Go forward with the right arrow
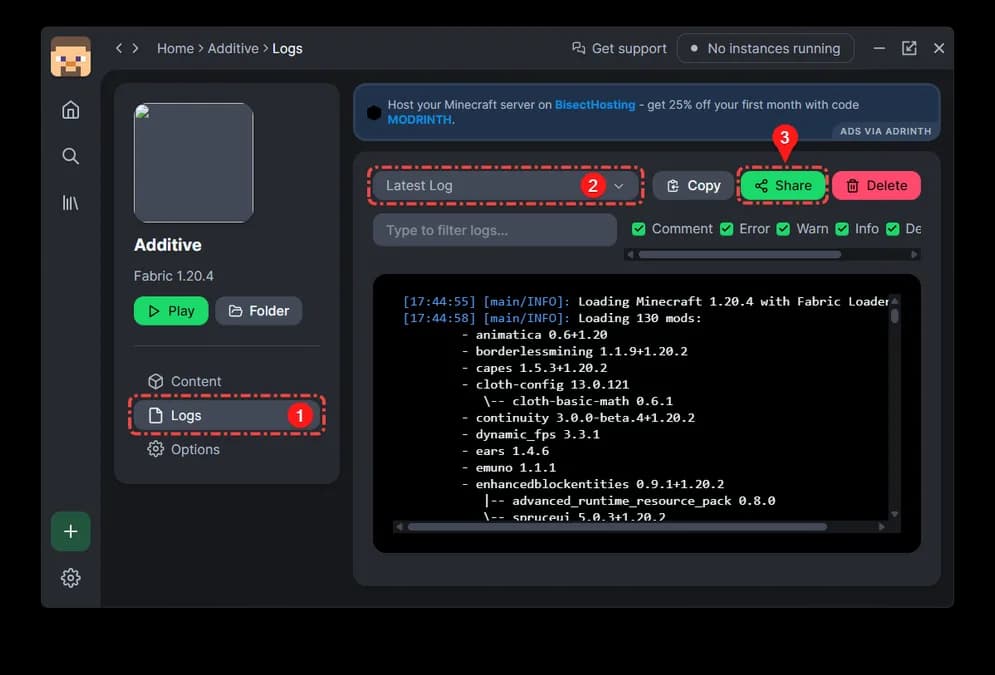The height and width of the screenshot is (675, 995). coord(135,48)
